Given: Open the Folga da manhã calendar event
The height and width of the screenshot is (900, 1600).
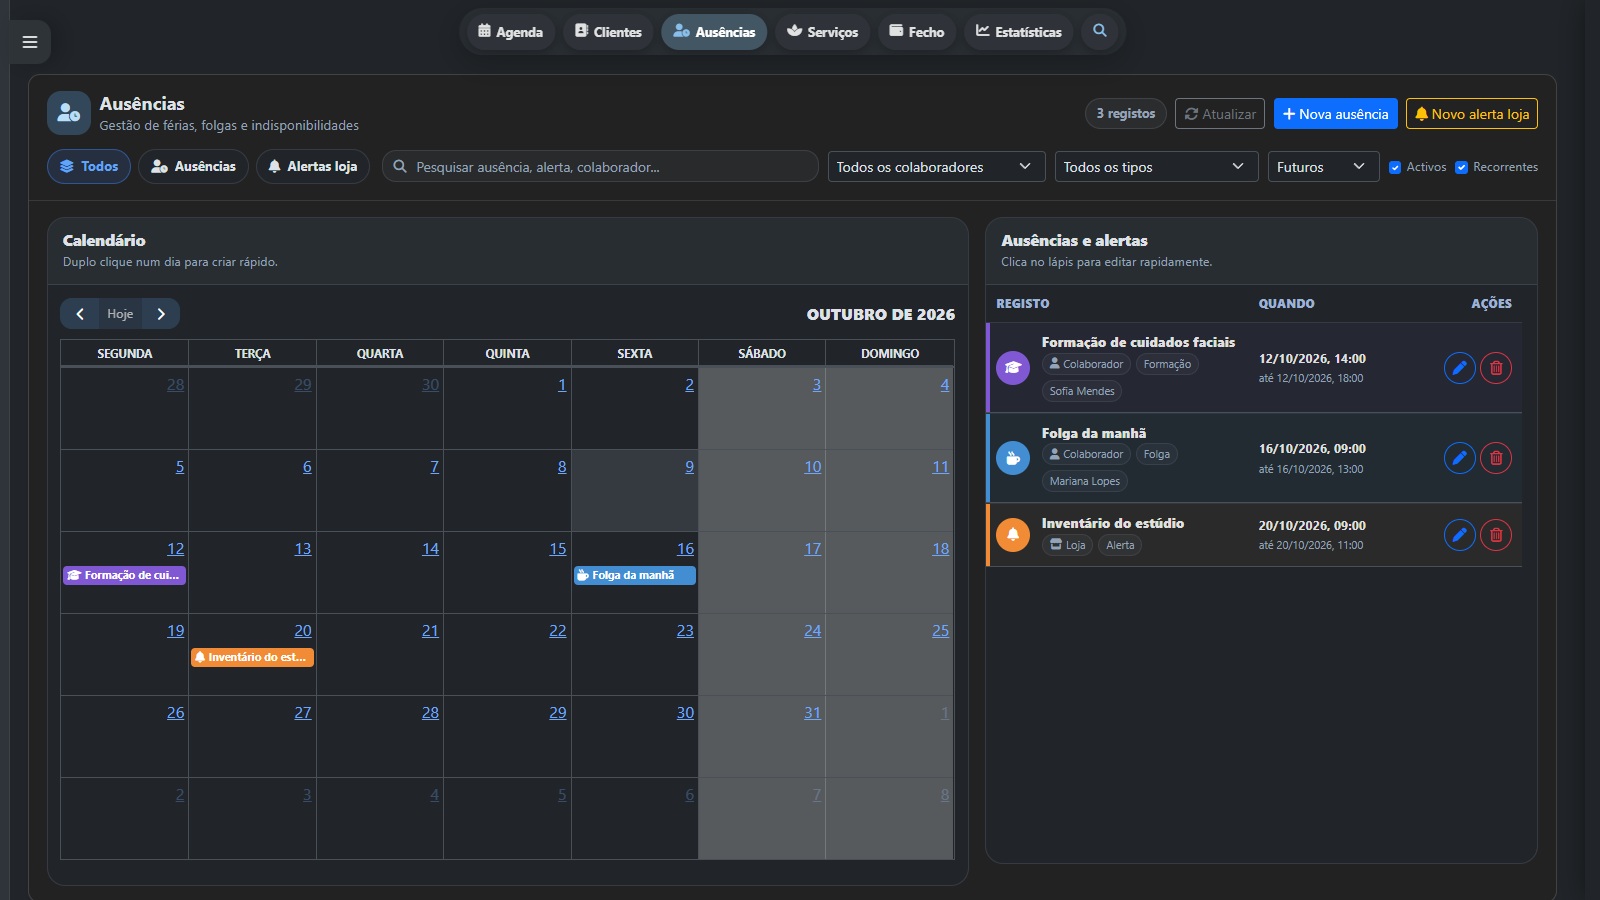Looking at the screenshot, I should coord(635,575).
